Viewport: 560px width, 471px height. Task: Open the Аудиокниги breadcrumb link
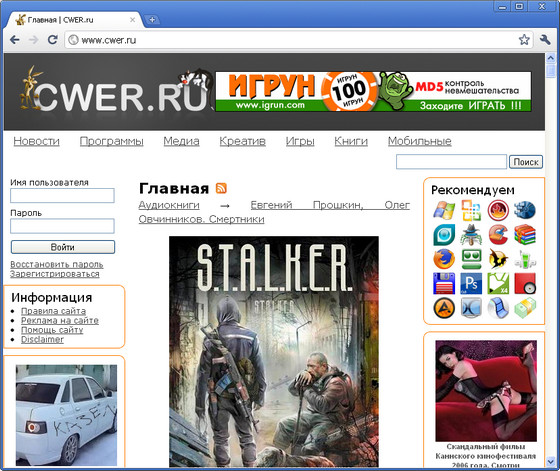169,205
